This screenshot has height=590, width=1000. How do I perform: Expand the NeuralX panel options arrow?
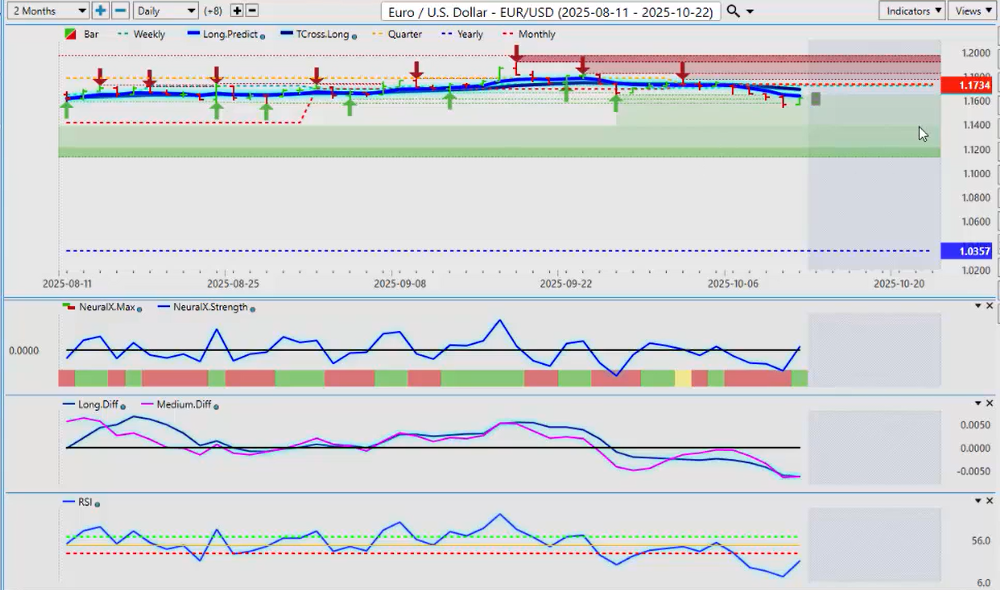pyautogui.click(x=978, y=305)
